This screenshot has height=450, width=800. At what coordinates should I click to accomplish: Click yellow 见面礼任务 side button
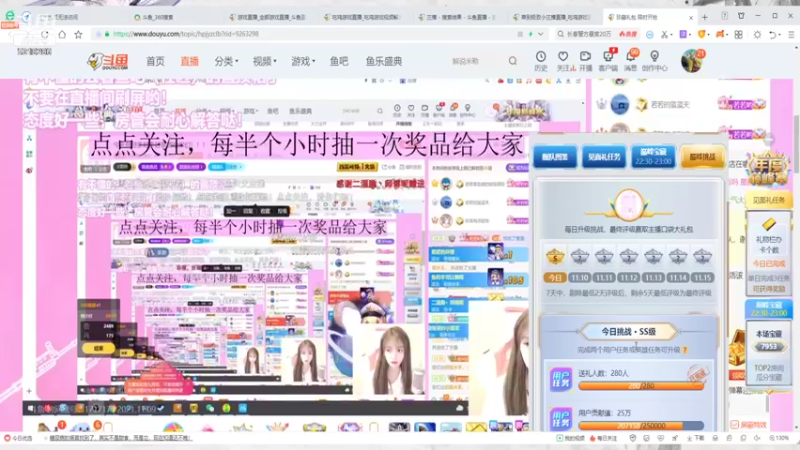coord(768,201)
